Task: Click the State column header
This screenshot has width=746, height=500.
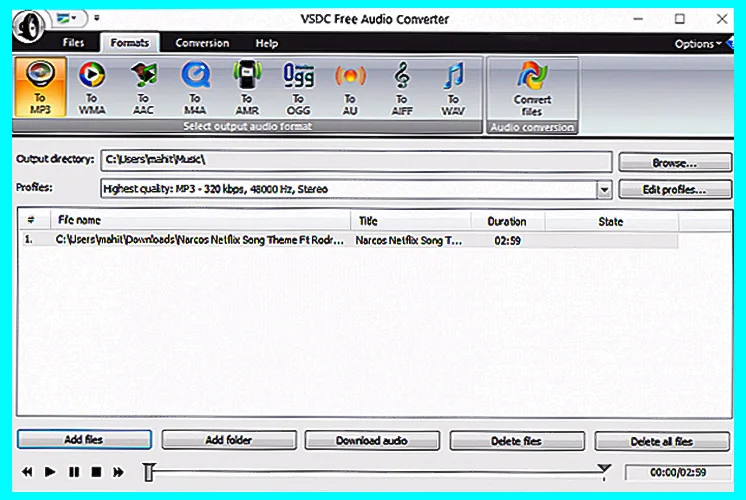Action: [611, 222]
